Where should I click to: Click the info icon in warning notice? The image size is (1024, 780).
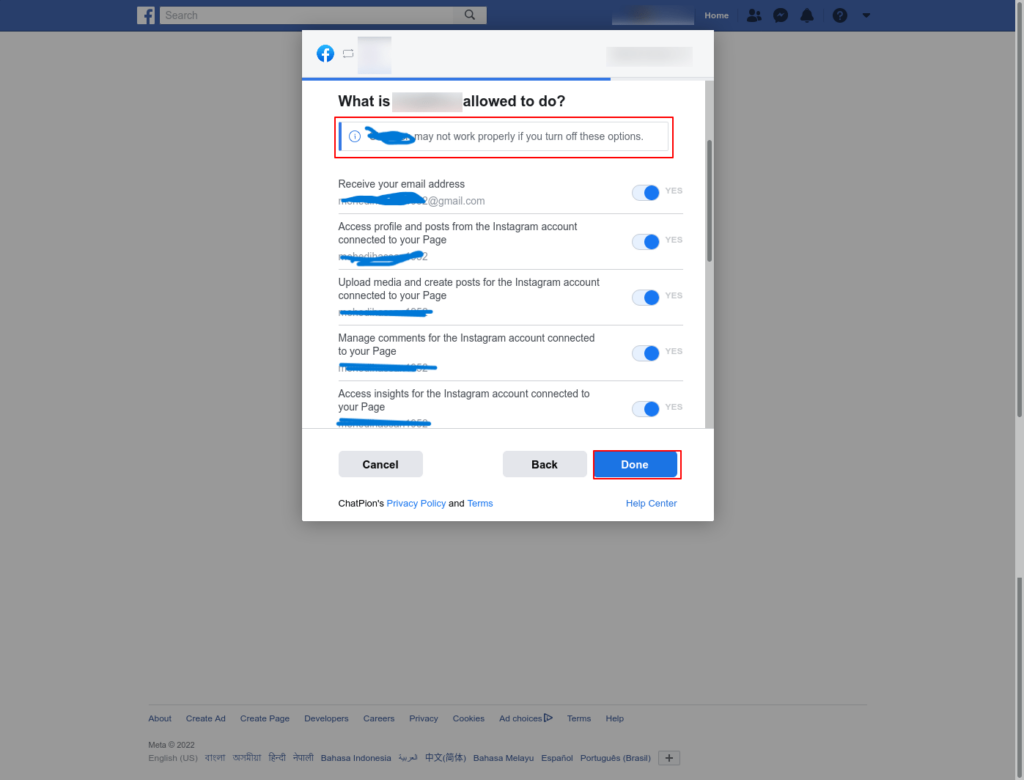[x=355, y=137]
